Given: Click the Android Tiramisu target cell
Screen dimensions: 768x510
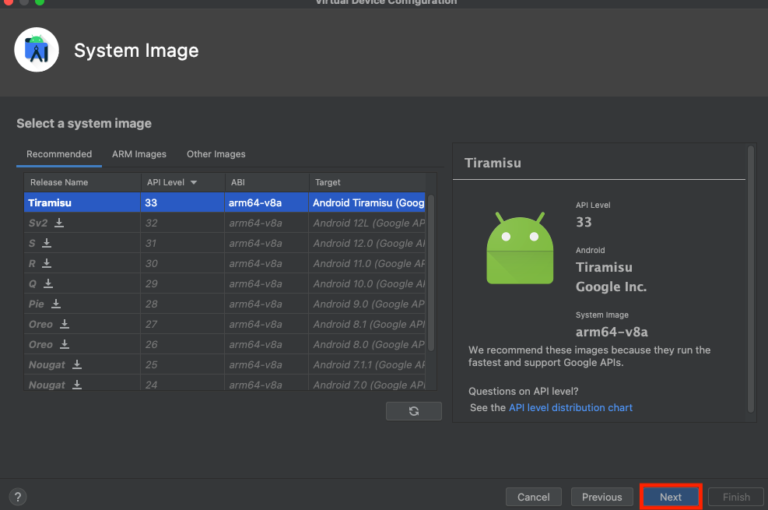Looking at the screenshot, I should [367, 202].
